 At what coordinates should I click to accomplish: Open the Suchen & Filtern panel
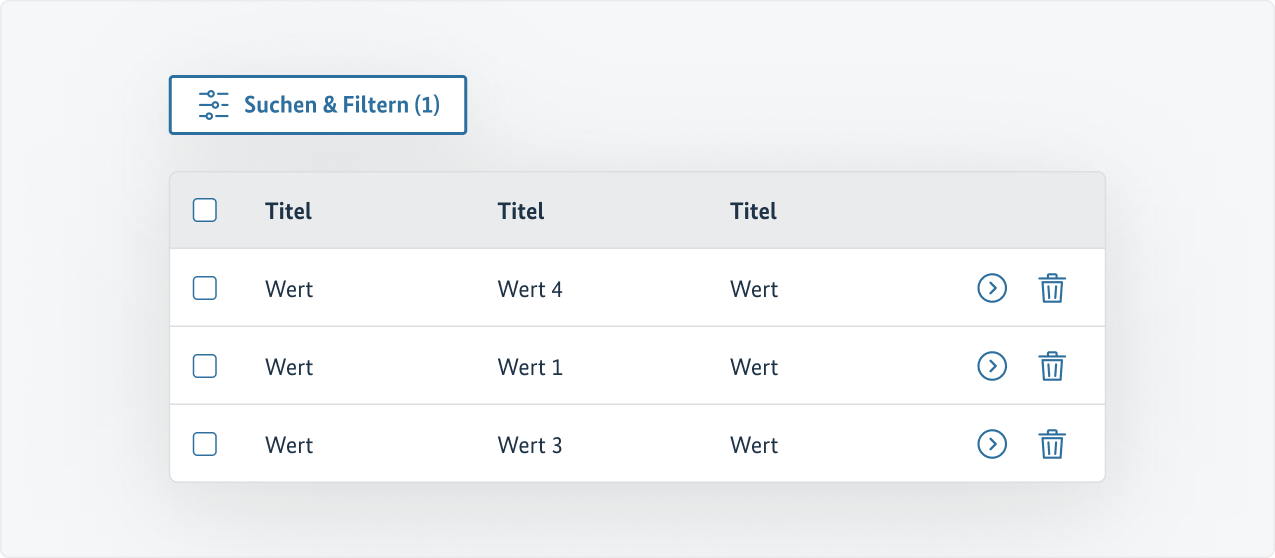point(318,105)
